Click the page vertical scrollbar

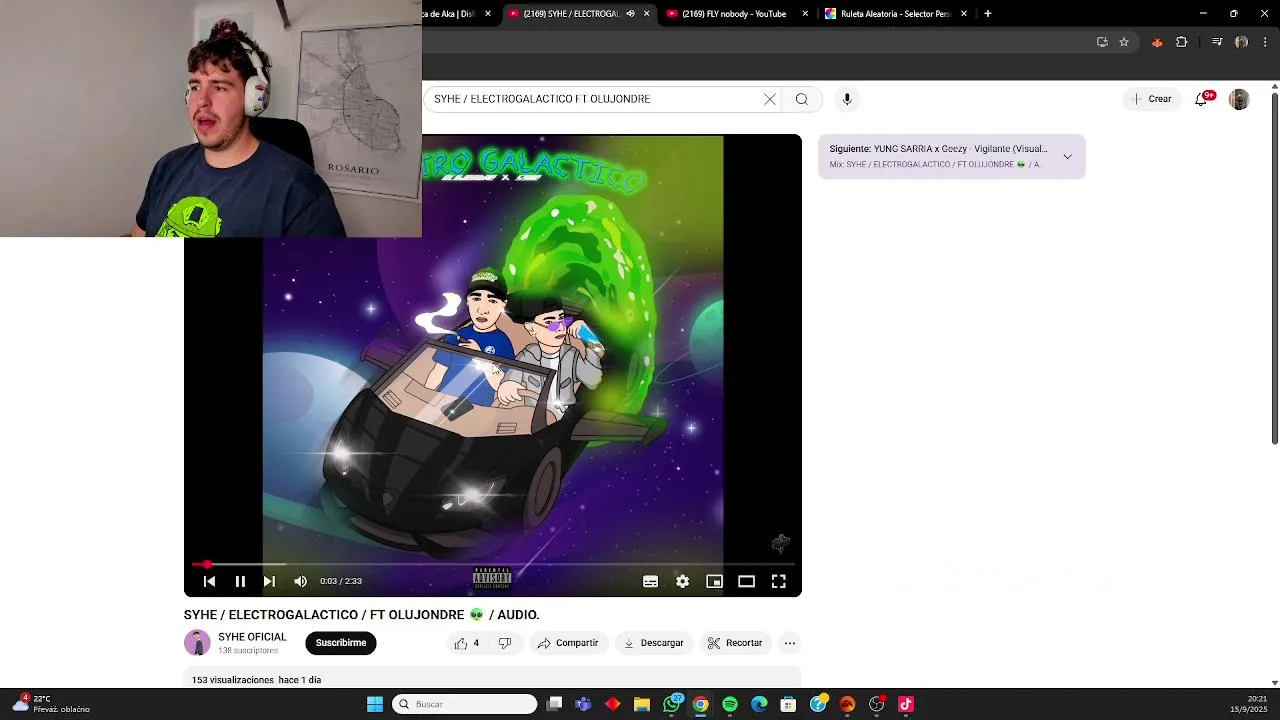pyautogui.click(x=1274, y=267)
